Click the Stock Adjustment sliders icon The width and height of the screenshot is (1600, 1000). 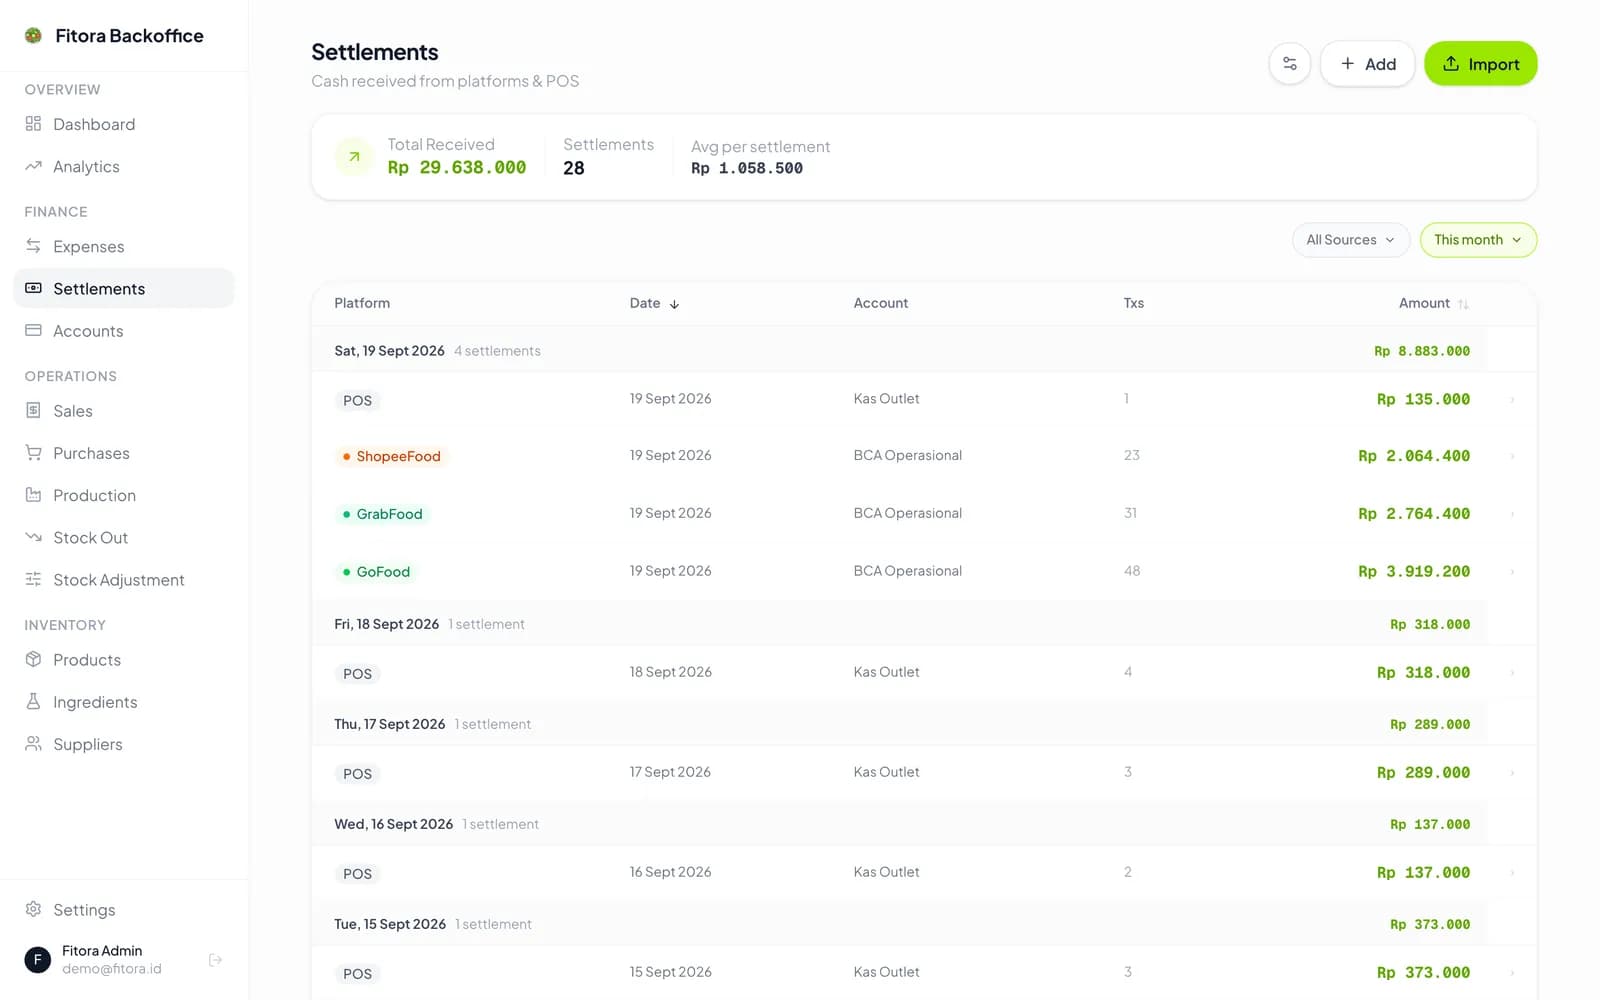(x=33, y=579)
